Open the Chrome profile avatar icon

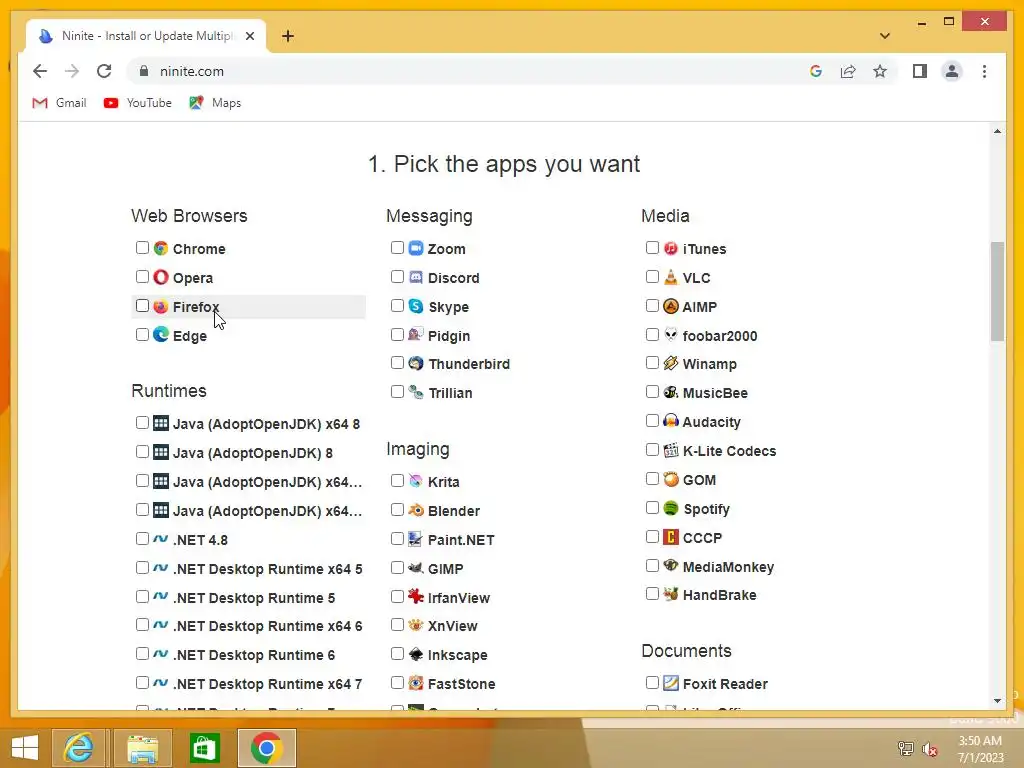(x=952, y=71)
